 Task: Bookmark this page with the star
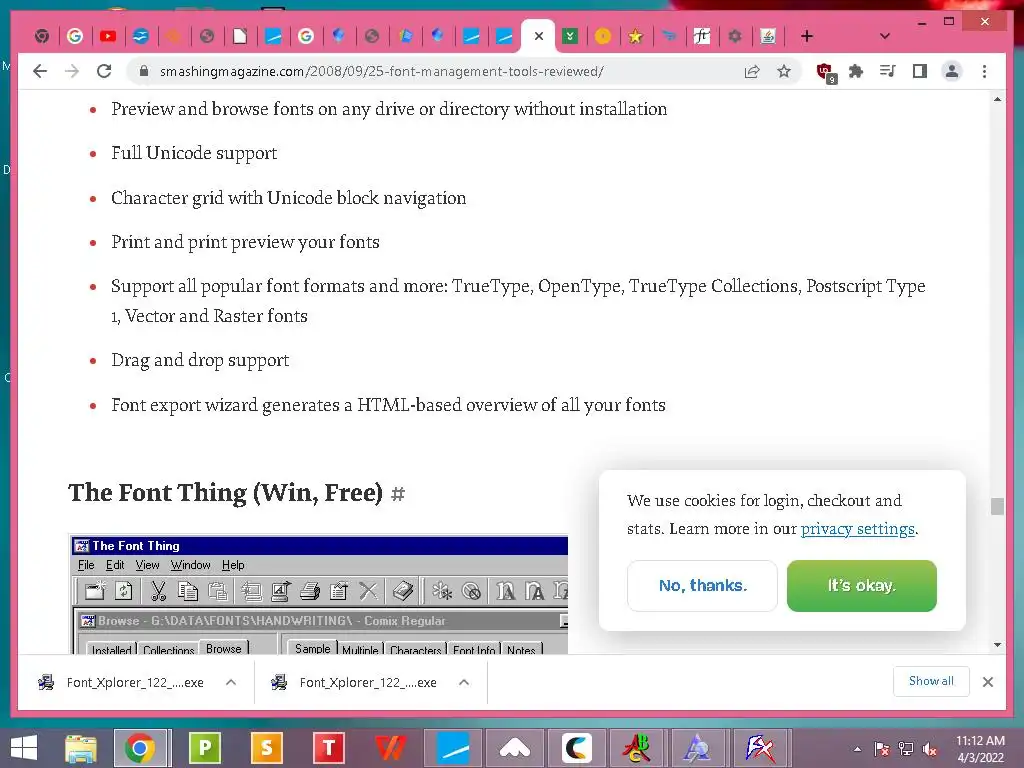(784, 71)
